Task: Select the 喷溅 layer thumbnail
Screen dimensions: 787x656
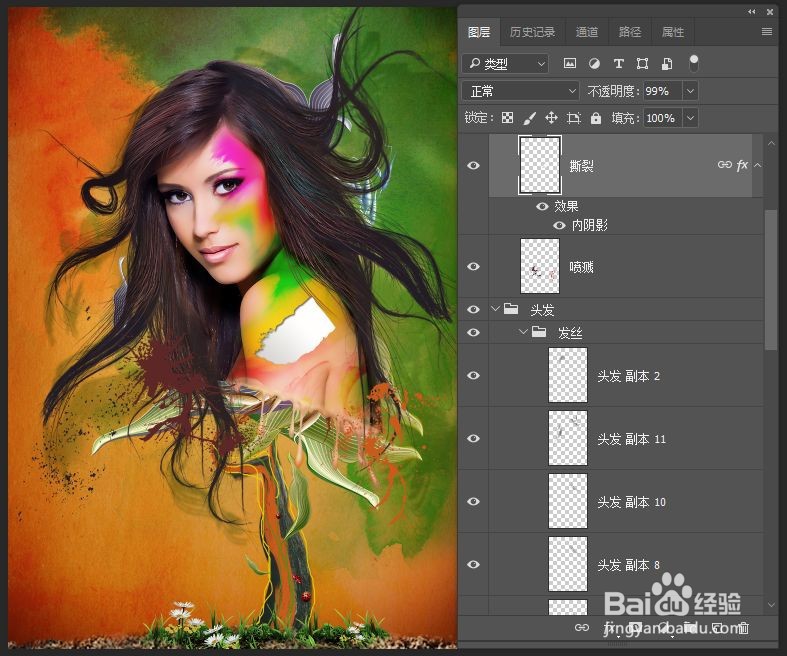Action: 540,266
